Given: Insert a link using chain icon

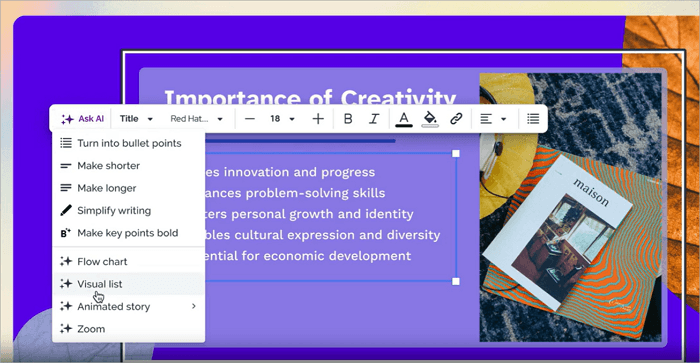Looking at the screenshot, I should point(456,119).
